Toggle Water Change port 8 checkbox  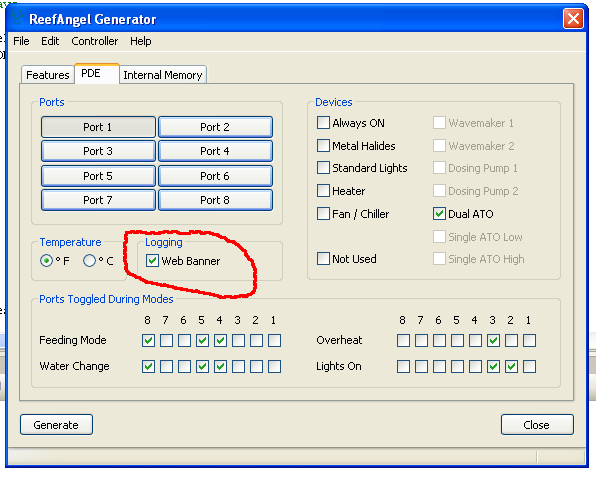coord(148,367)
